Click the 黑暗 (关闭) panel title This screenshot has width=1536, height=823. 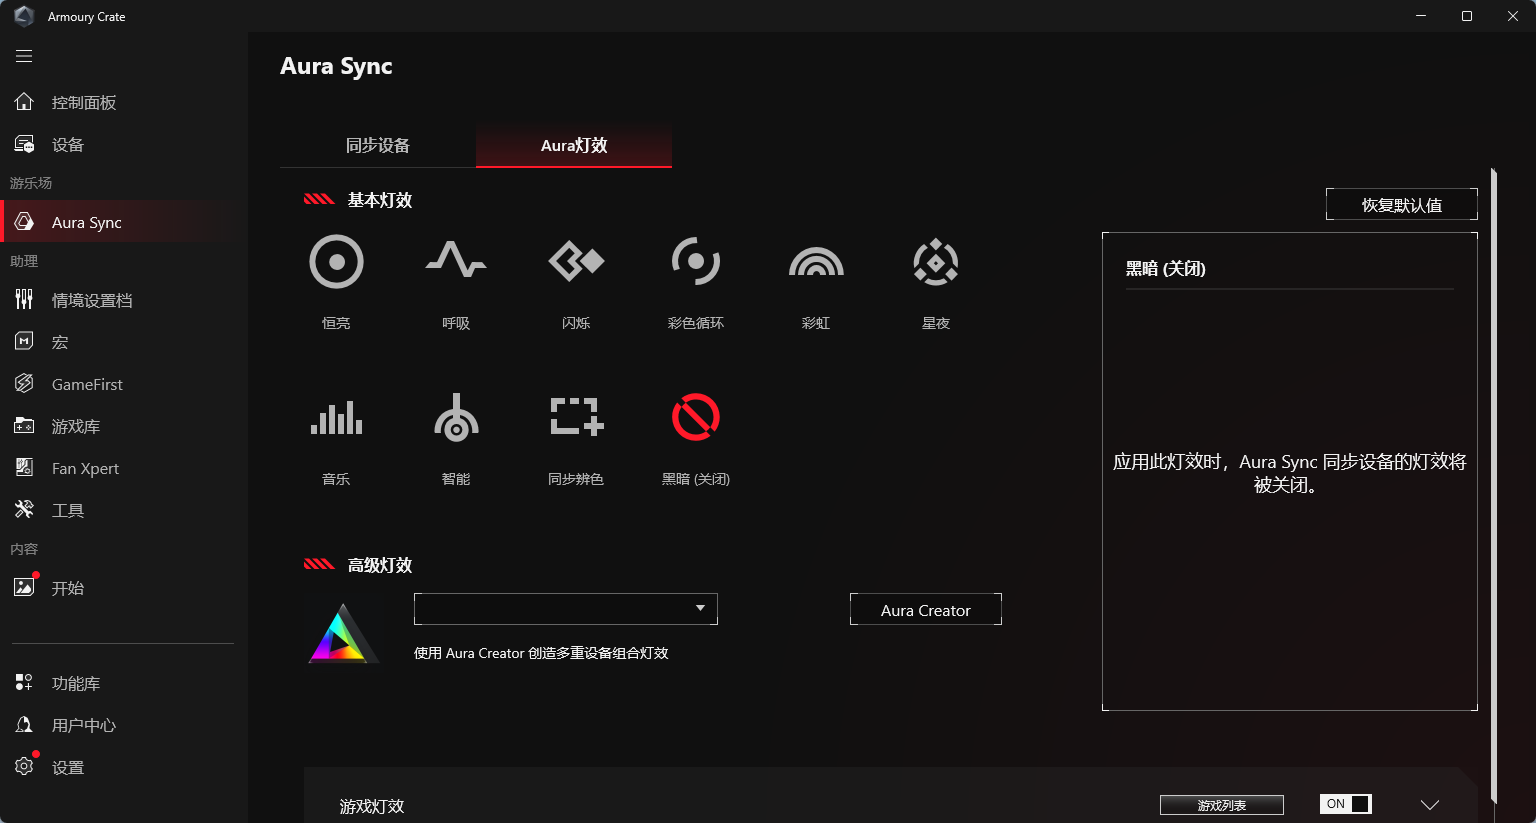1166,268
